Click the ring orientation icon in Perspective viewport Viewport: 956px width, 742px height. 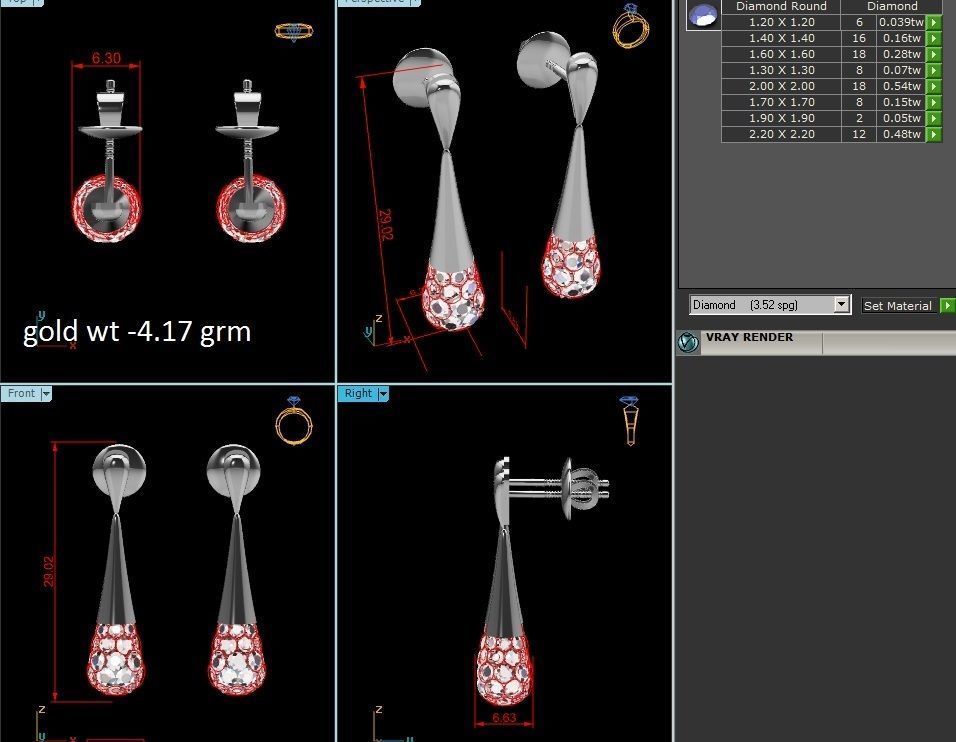tap(630, 26)
